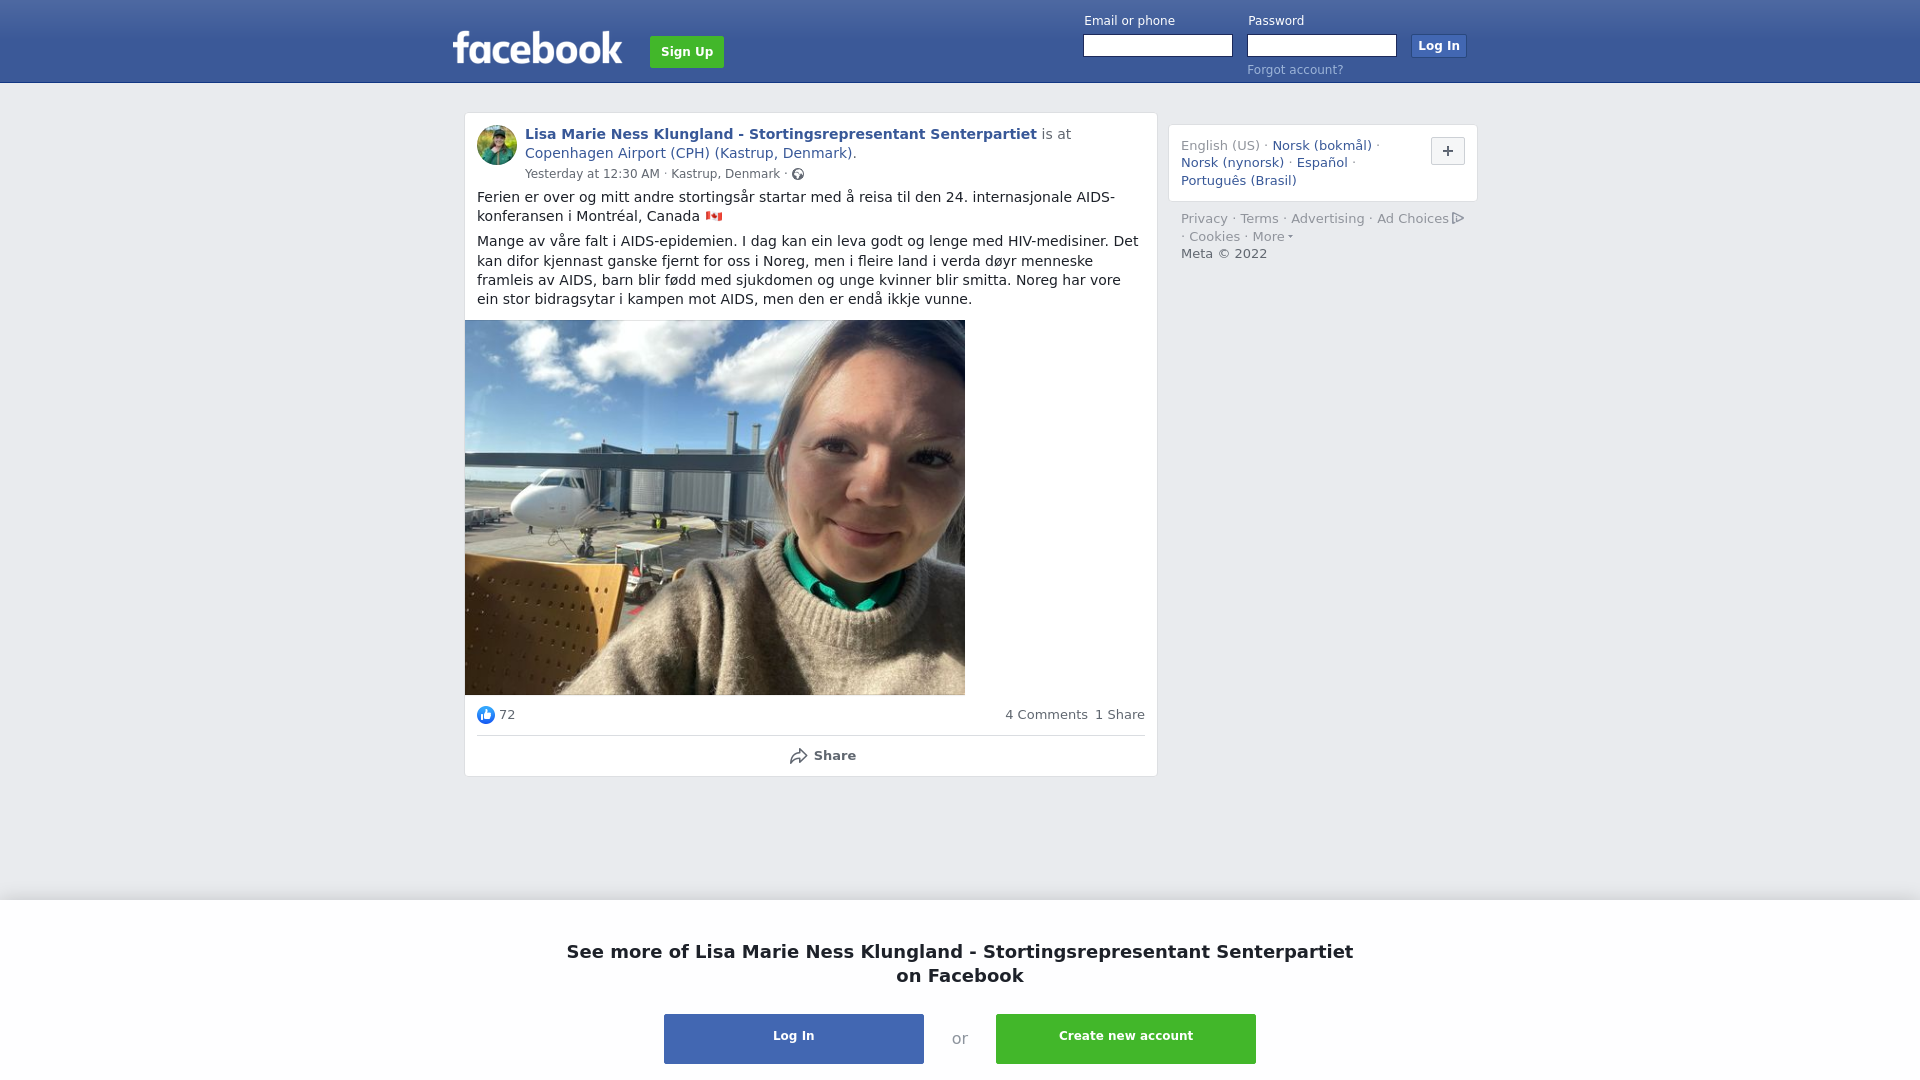Focus the Email or phone field
Viewport: 1920px width, 1080px height.
point(1158,46)
